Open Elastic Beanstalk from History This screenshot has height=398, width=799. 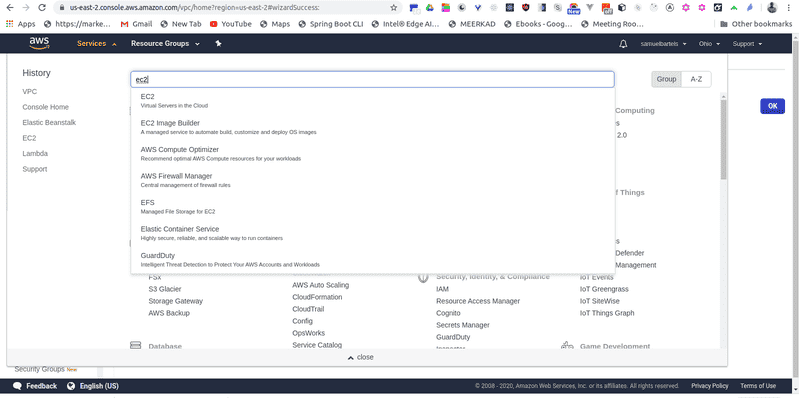click(x=49, y=122)
